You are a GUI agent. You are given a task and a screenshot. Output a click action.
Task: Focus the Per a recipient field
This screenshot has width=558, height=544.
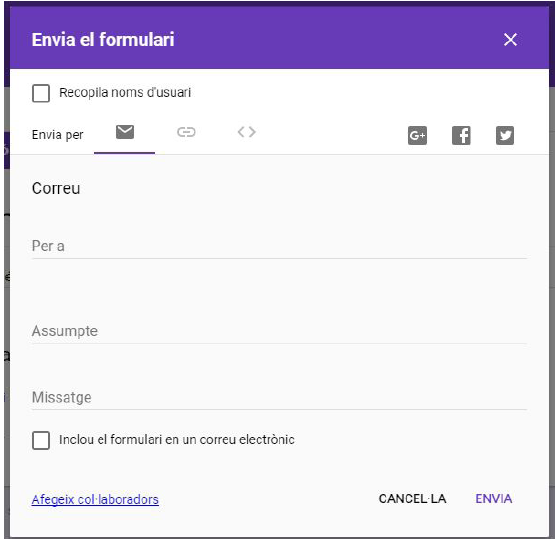(279, 246)
